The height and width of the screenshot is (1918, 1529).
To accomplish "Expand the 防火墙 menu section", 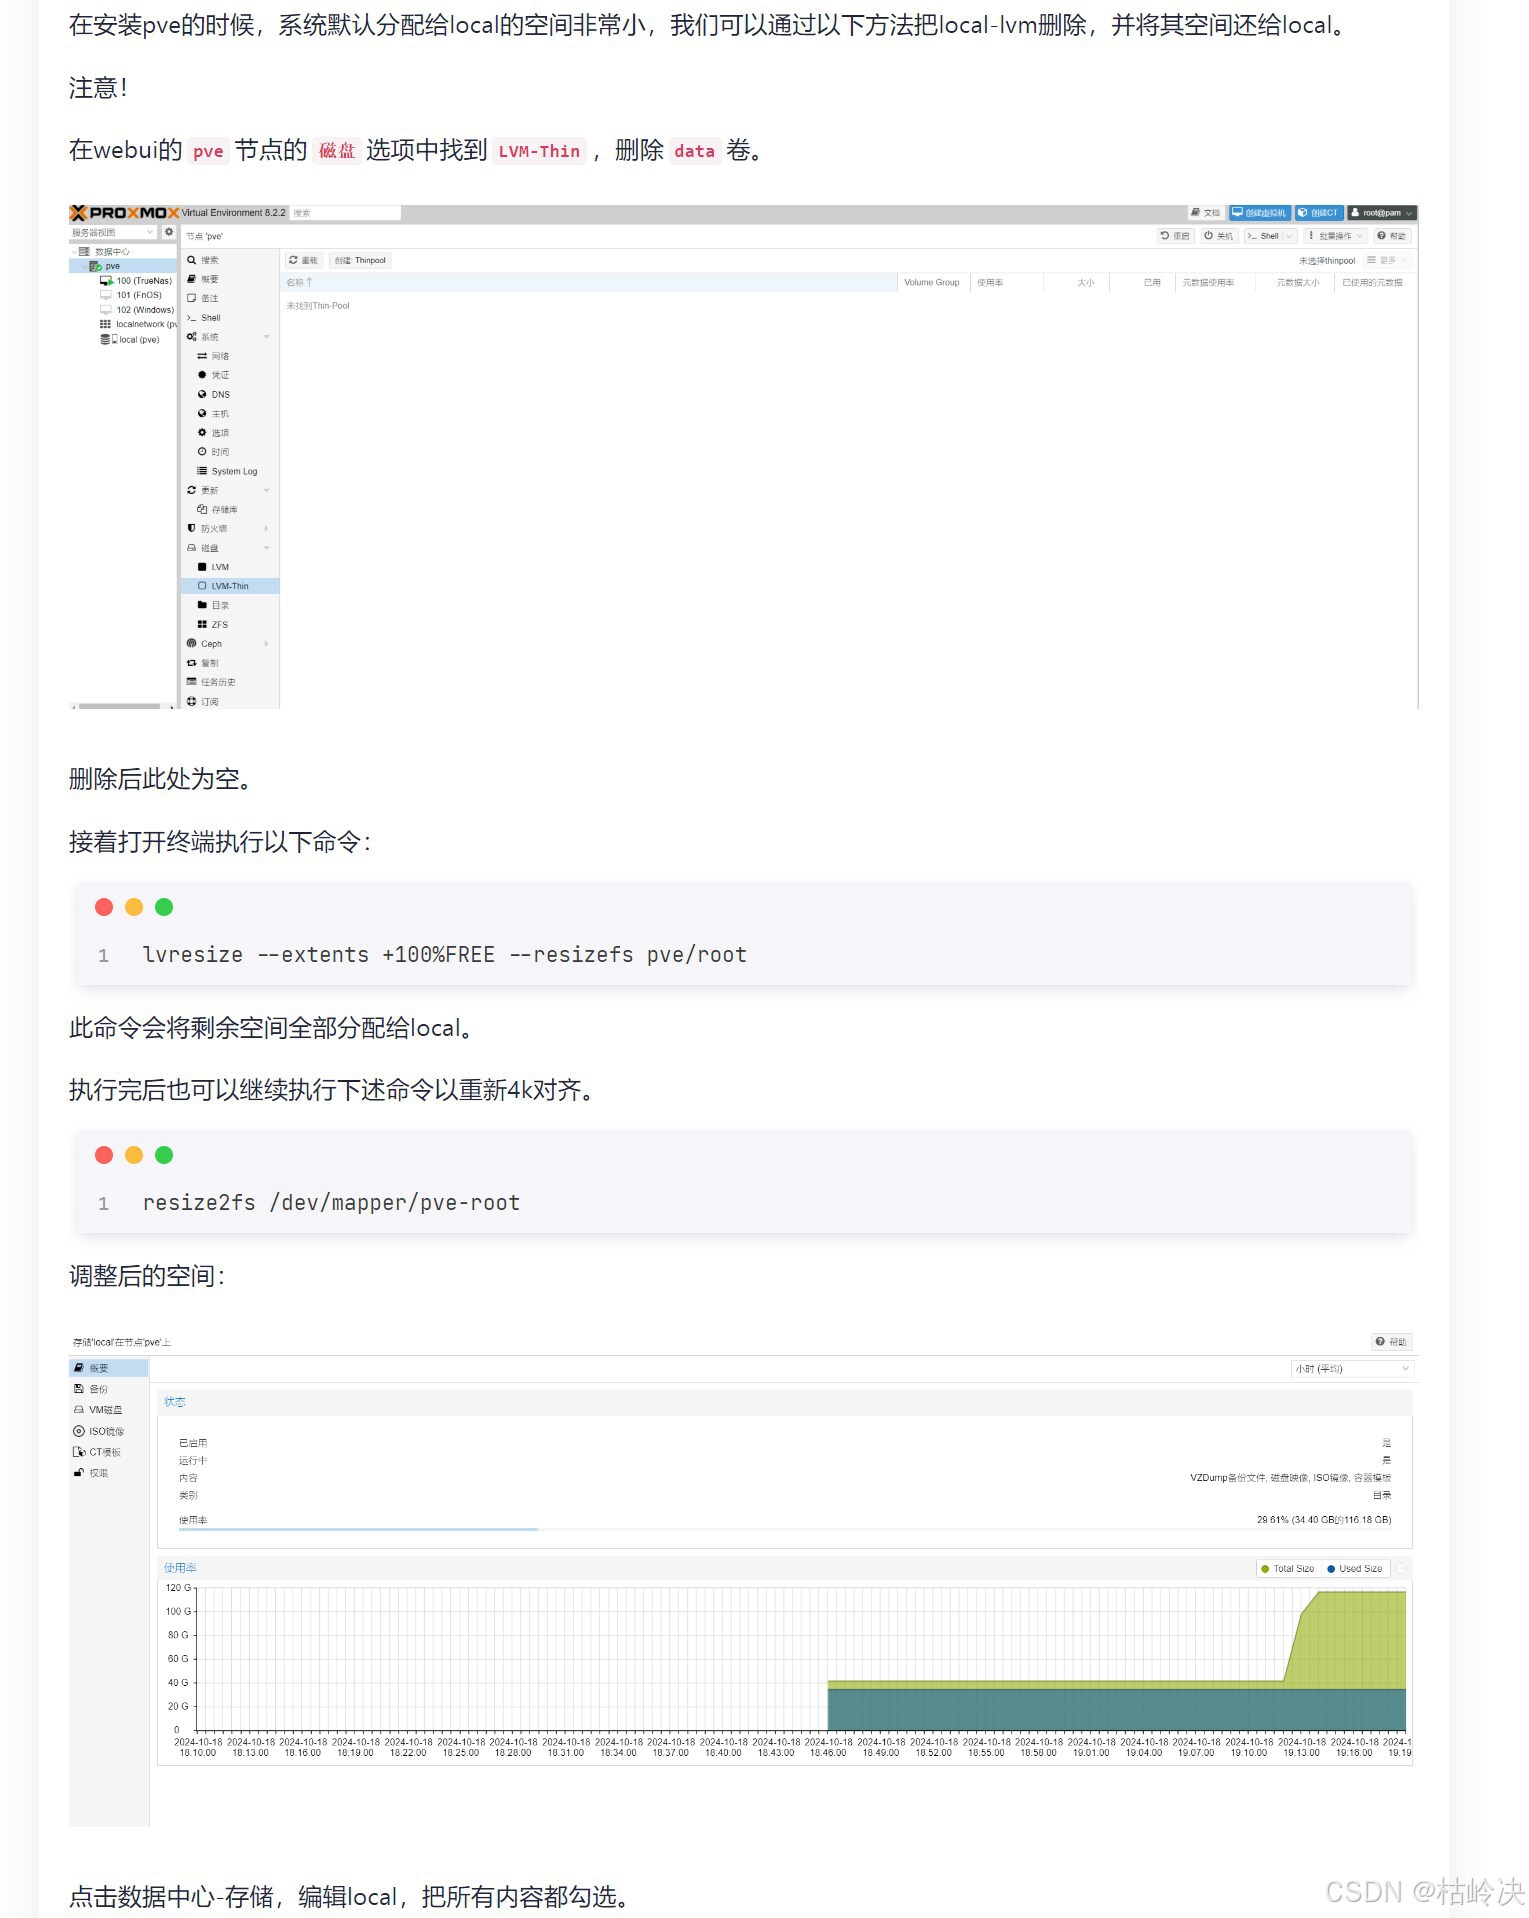I will coord(267,528).
